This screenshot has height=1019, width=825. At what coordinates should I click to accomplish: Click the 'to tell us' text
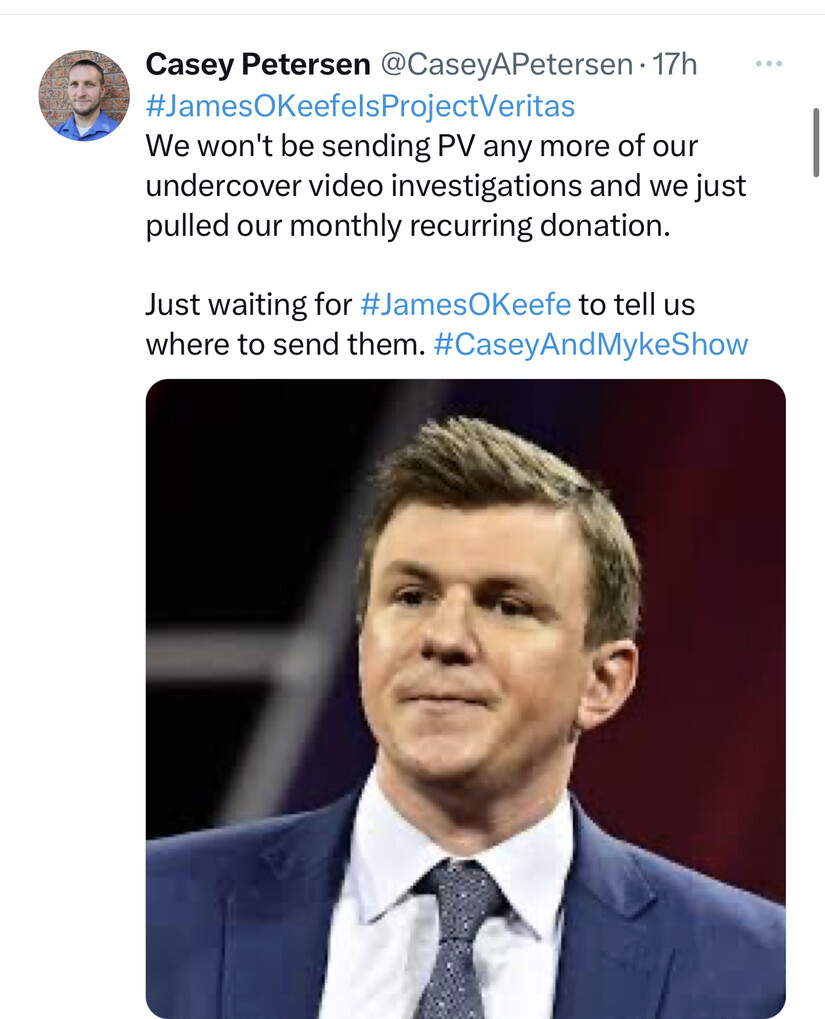click(x=637, y=304)
